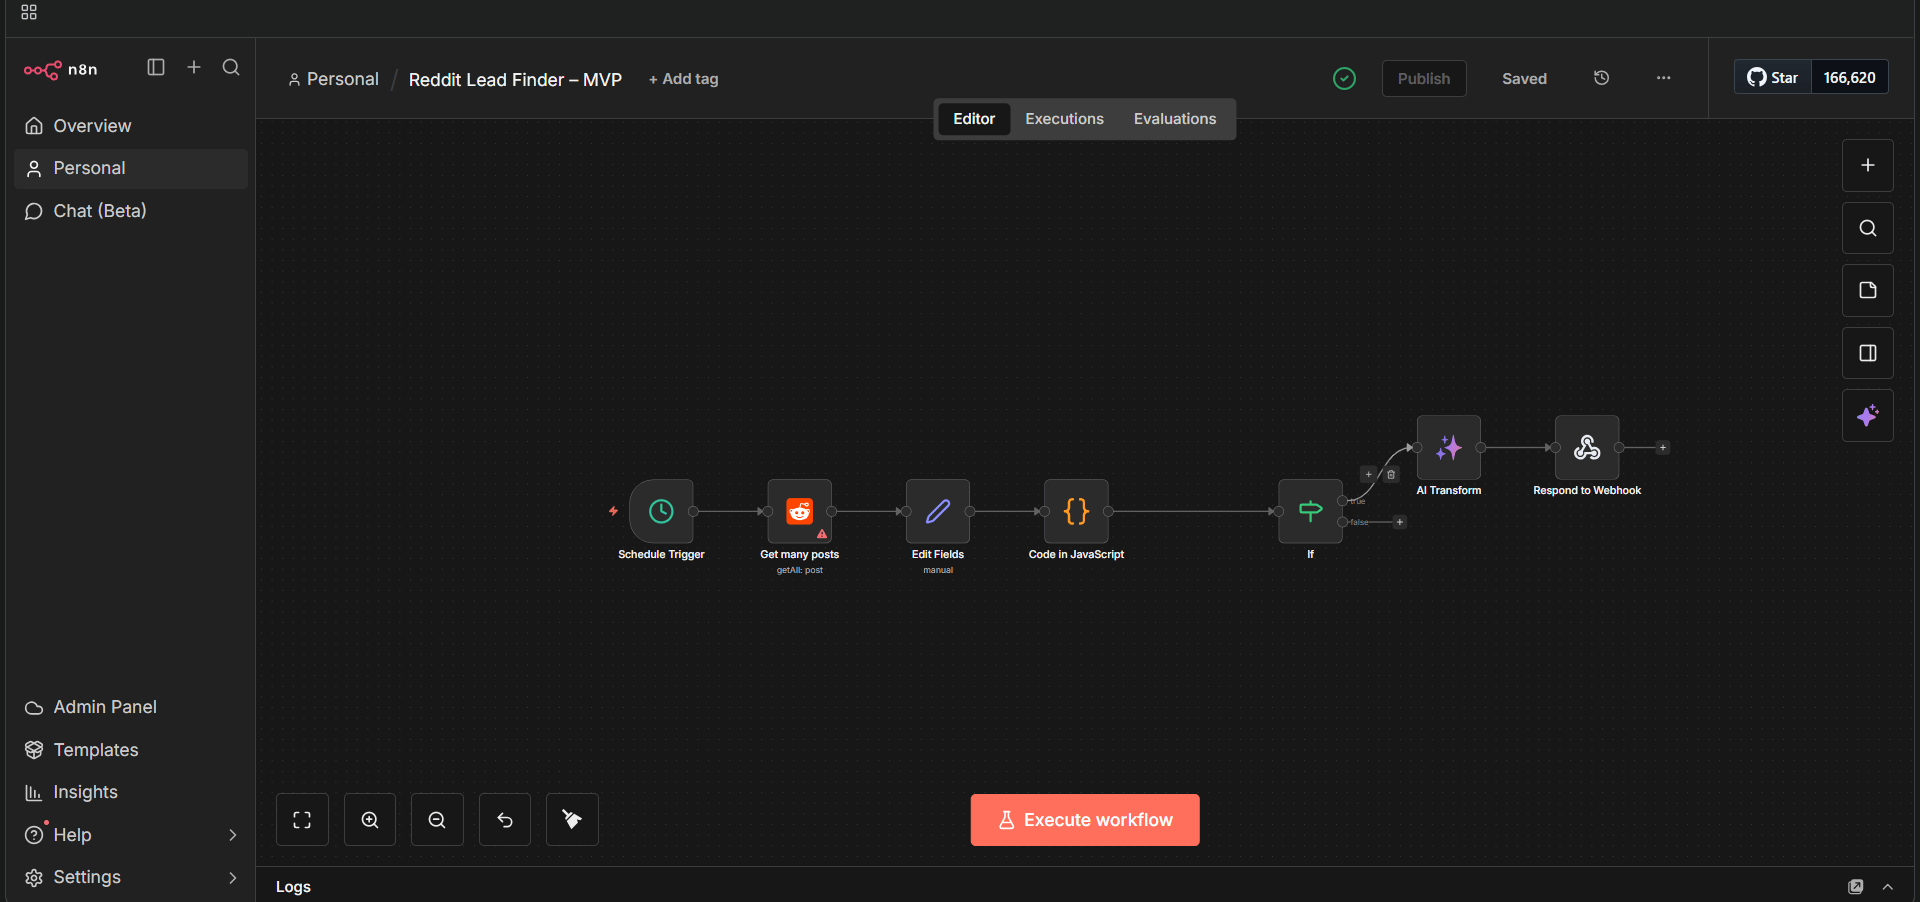The width and height of the screenshot is (1920, 902).
Task: Add a tag to the workflow
Action: click(x=684, y=79)
